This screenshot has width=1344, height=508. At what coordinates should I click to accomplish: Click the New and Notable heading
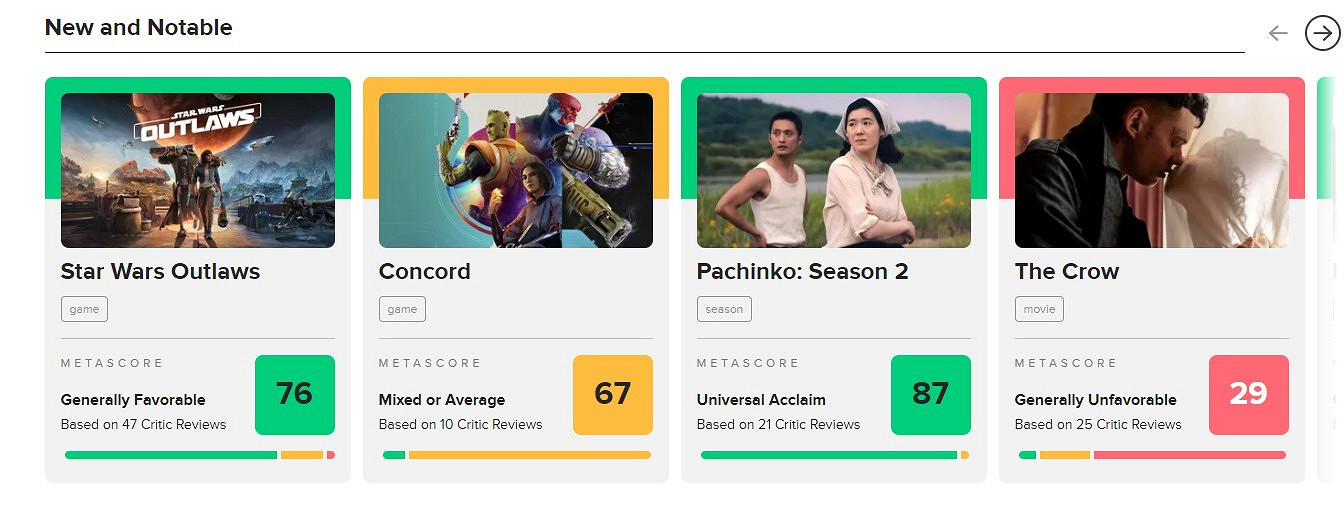[138, 28]
